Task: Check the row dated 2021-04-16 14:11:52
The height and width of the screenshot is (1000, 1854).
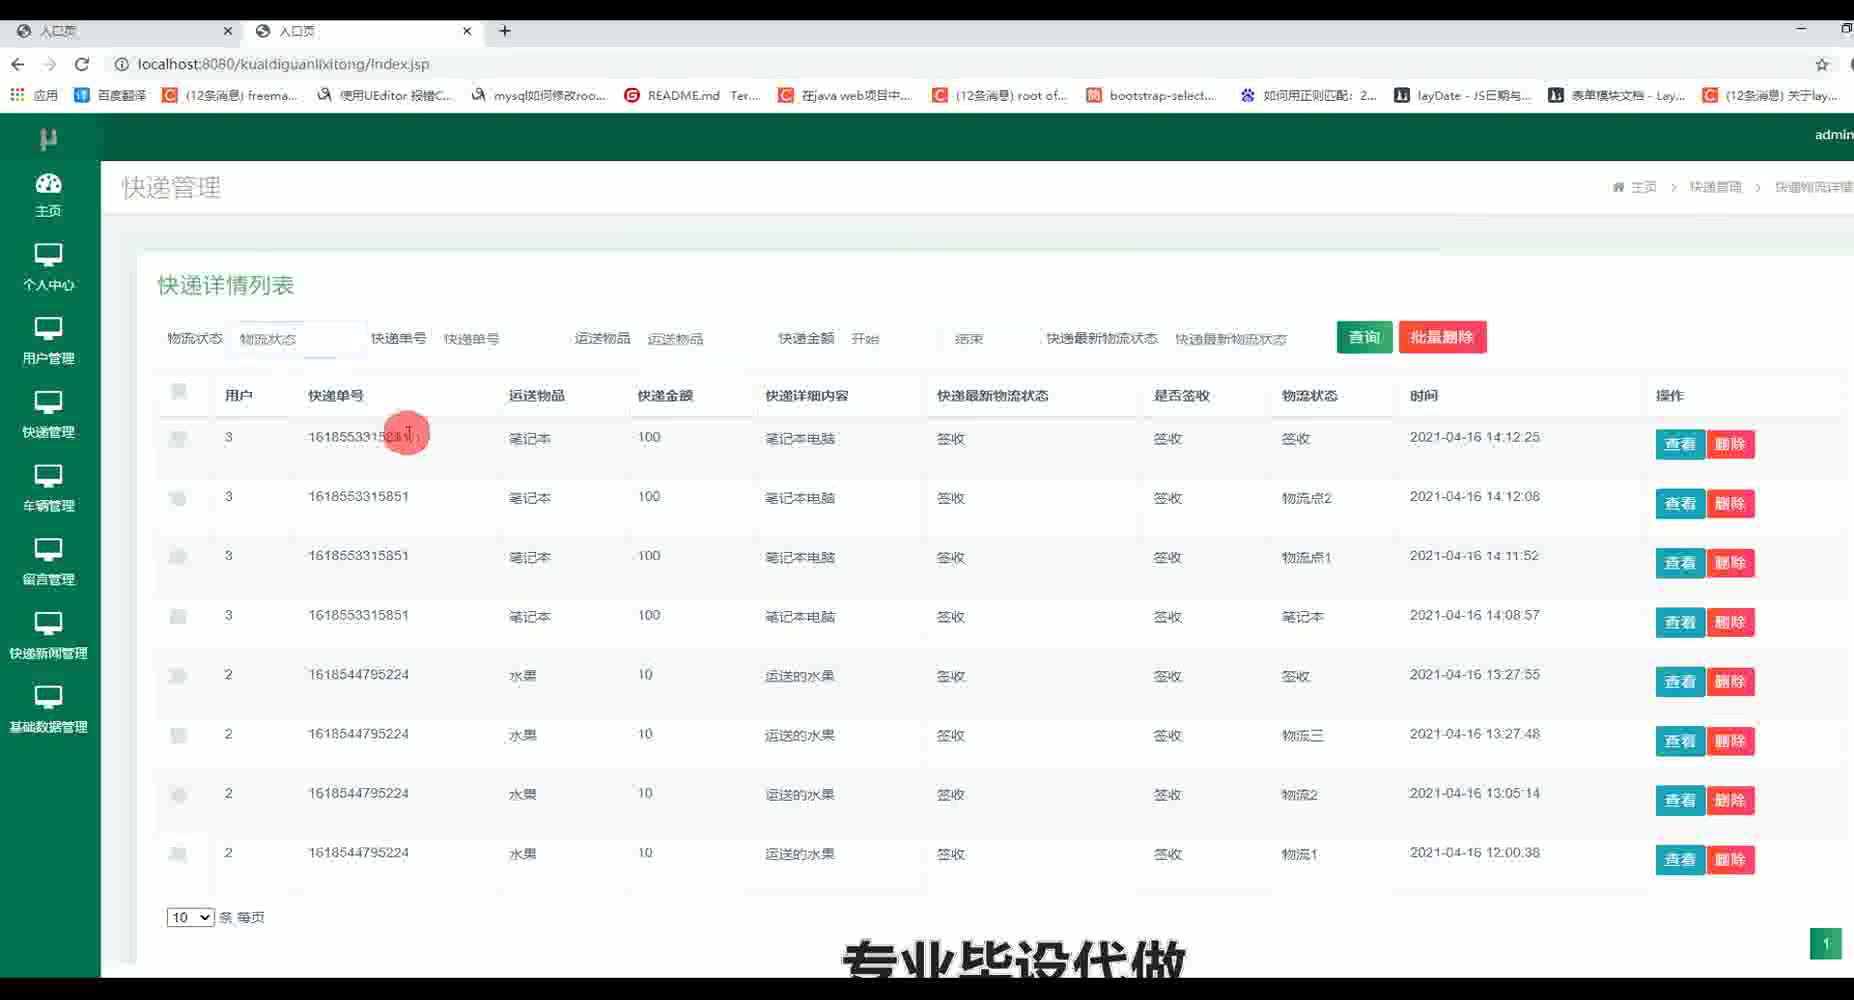Action: (x=178, y=557)
